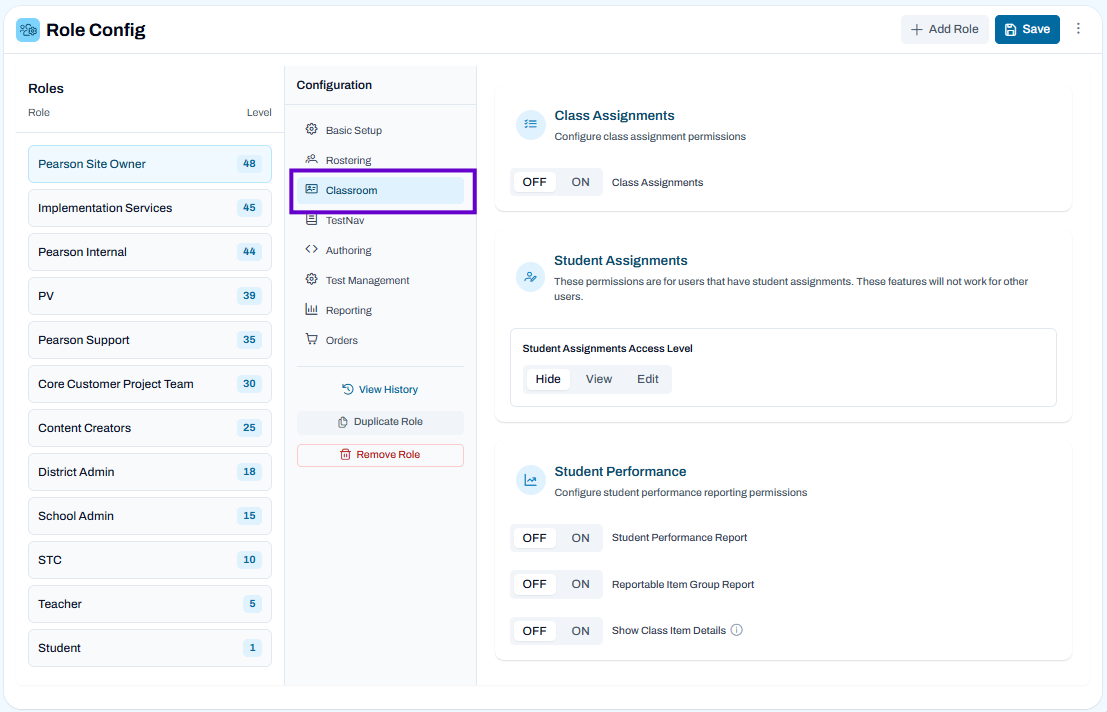Click the Student Performance section heading
1107x712 pixels.
point(620,471)
